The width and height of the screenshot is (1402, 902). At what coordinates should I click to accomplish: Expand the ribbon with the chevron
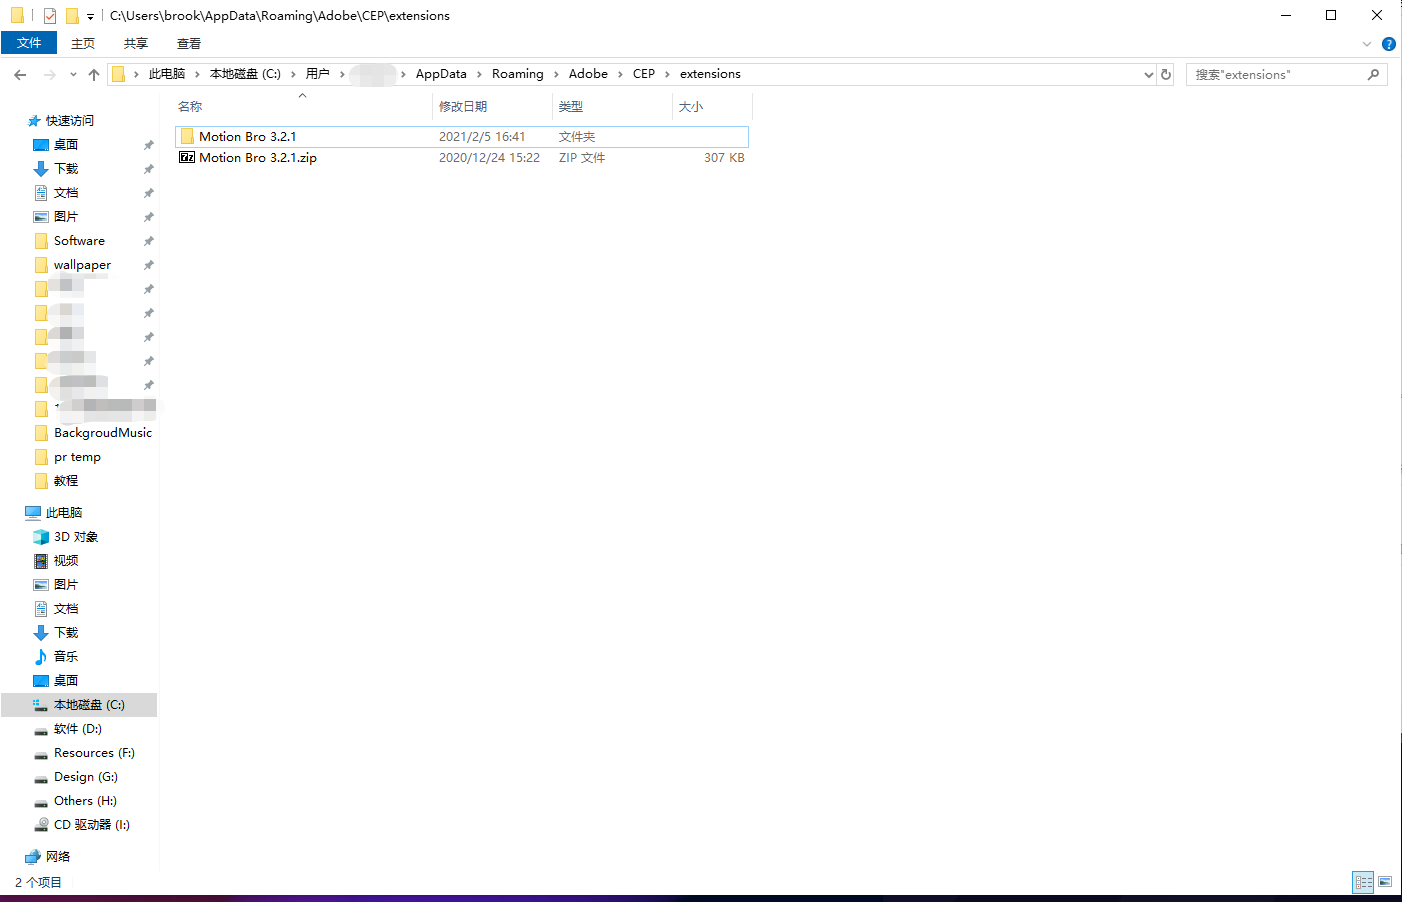tap(1367, 44)
